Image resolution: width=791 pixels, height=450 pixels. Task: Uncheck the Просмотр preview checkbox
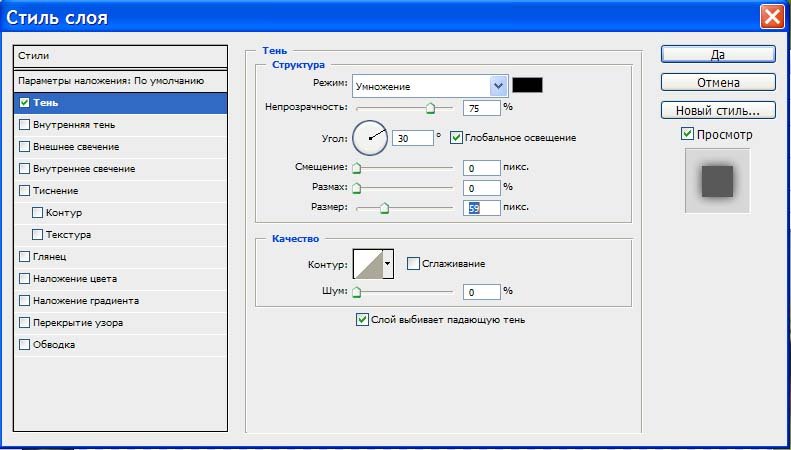click(x=687, y=134)
